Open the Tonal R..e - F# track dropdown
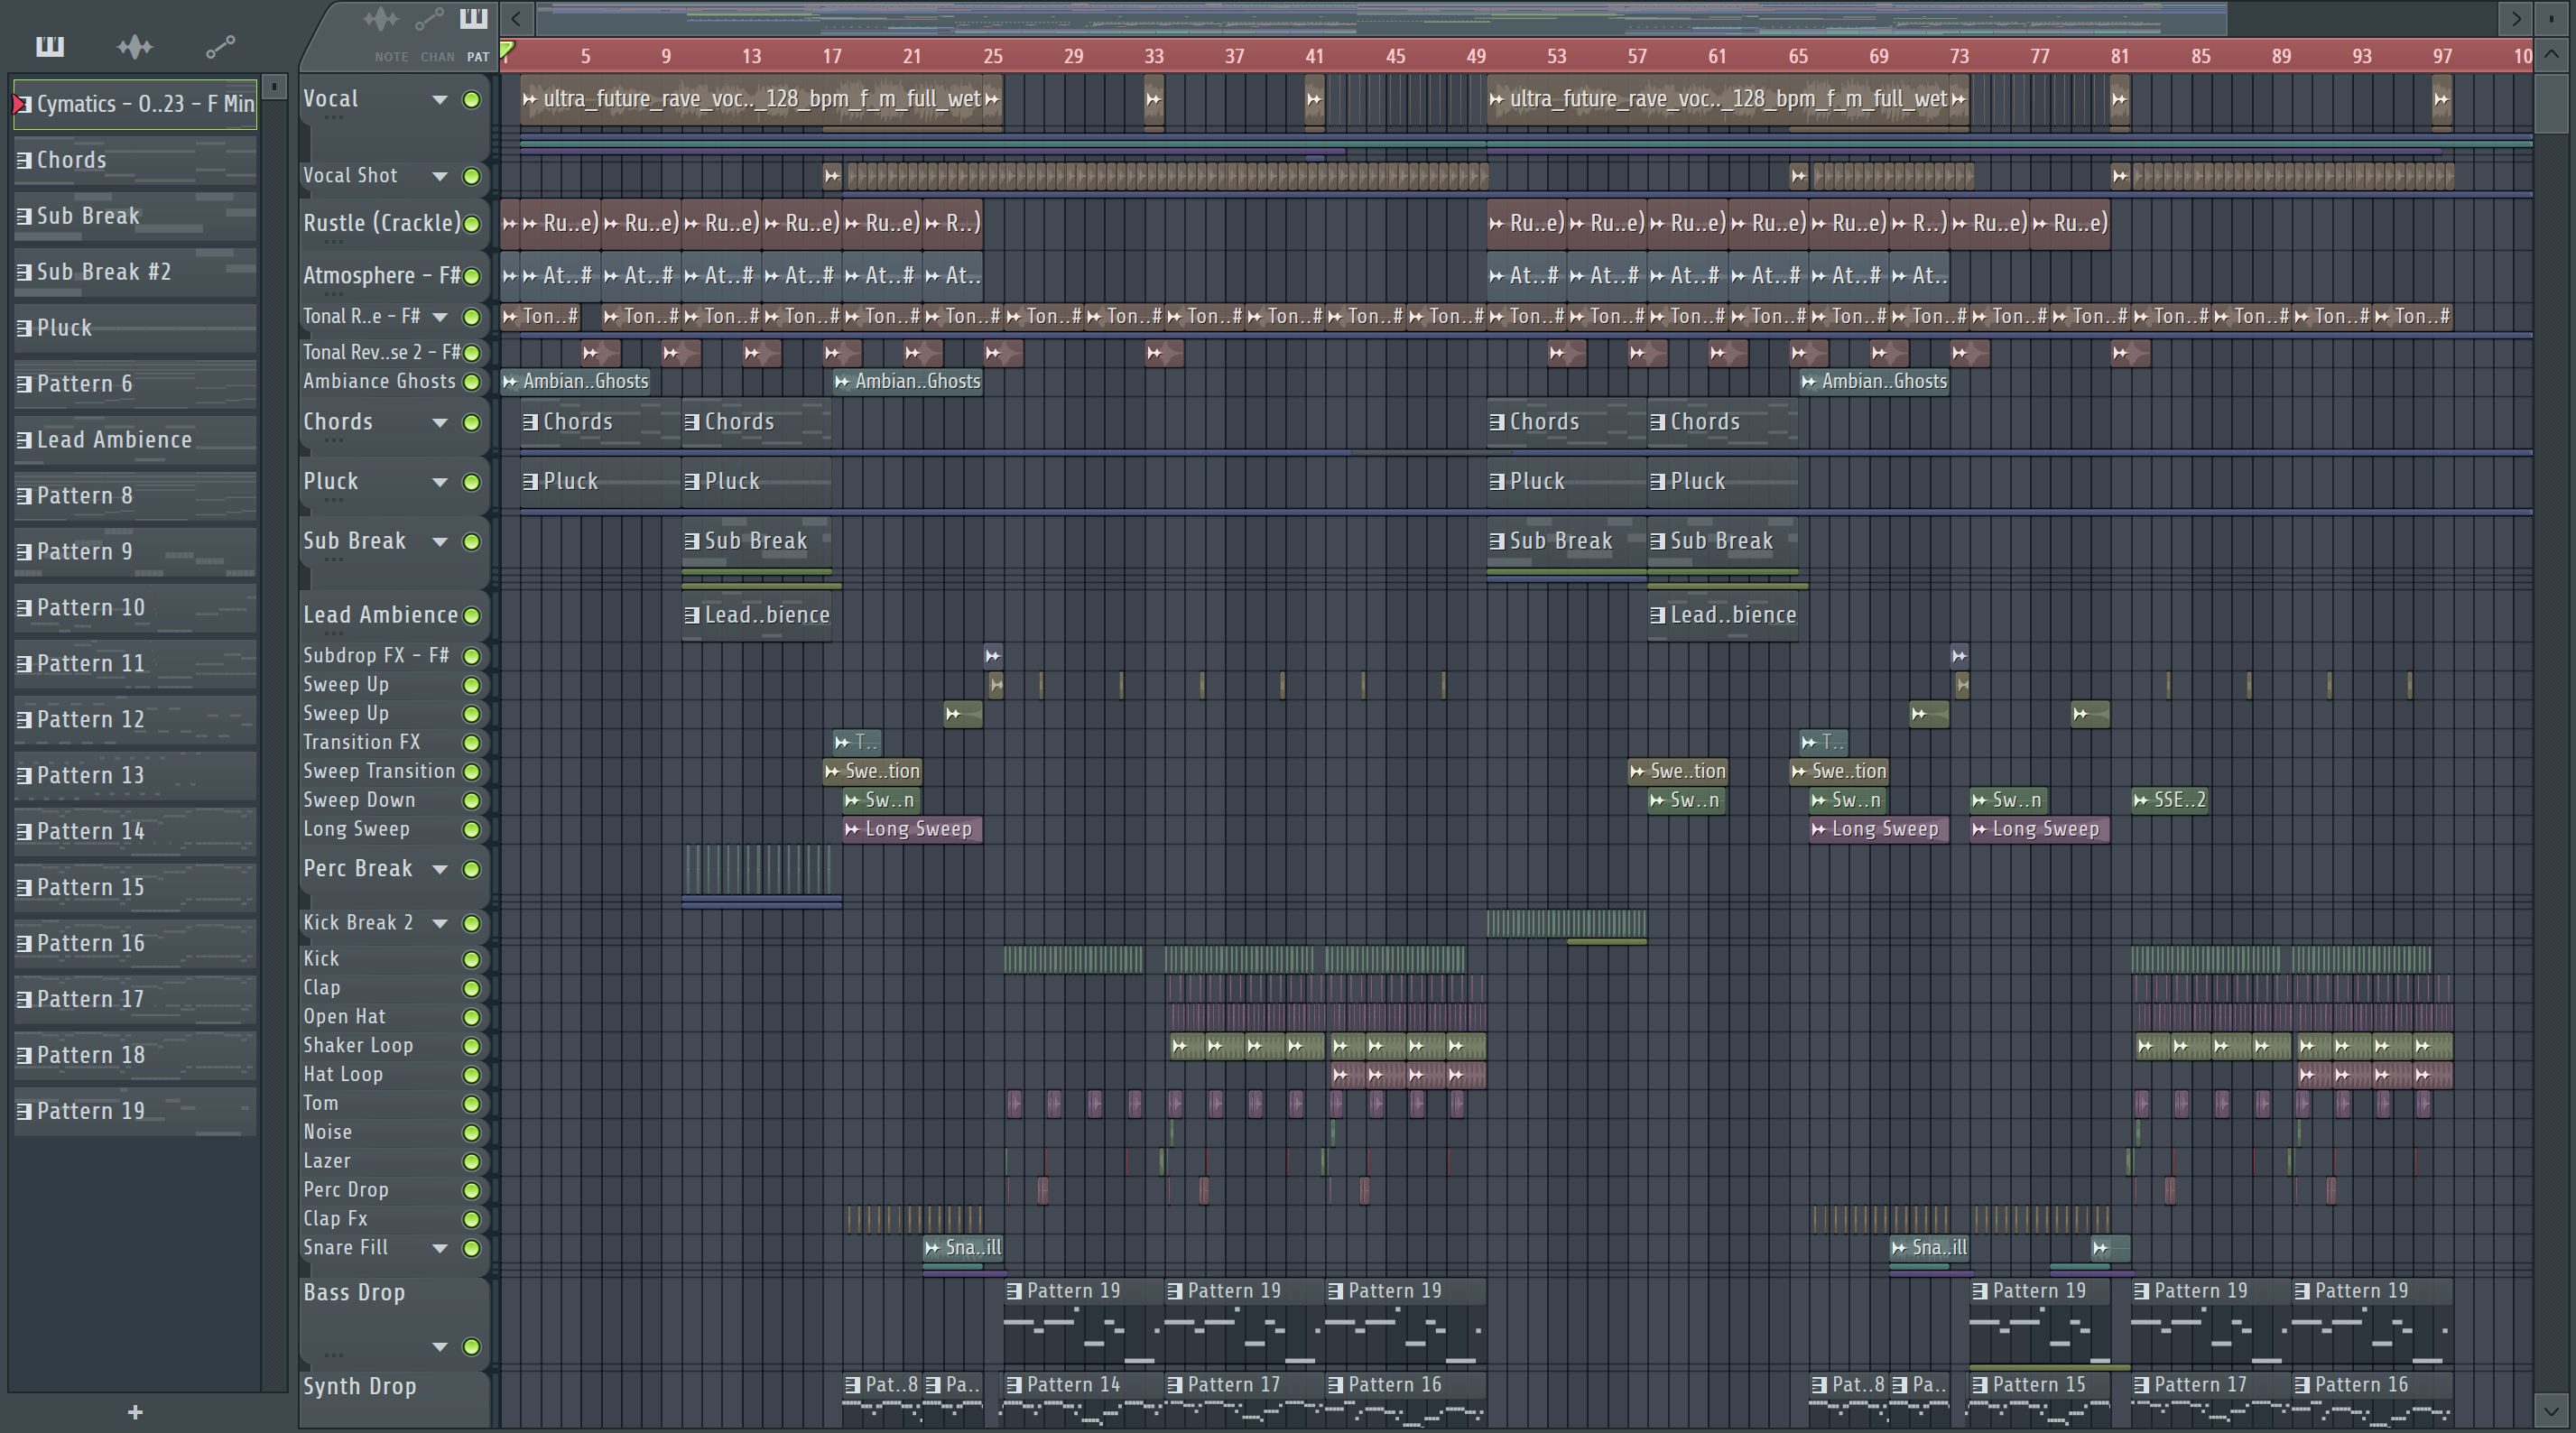Viewport: 2576px width, 1433px height. [x=439, y=317]
